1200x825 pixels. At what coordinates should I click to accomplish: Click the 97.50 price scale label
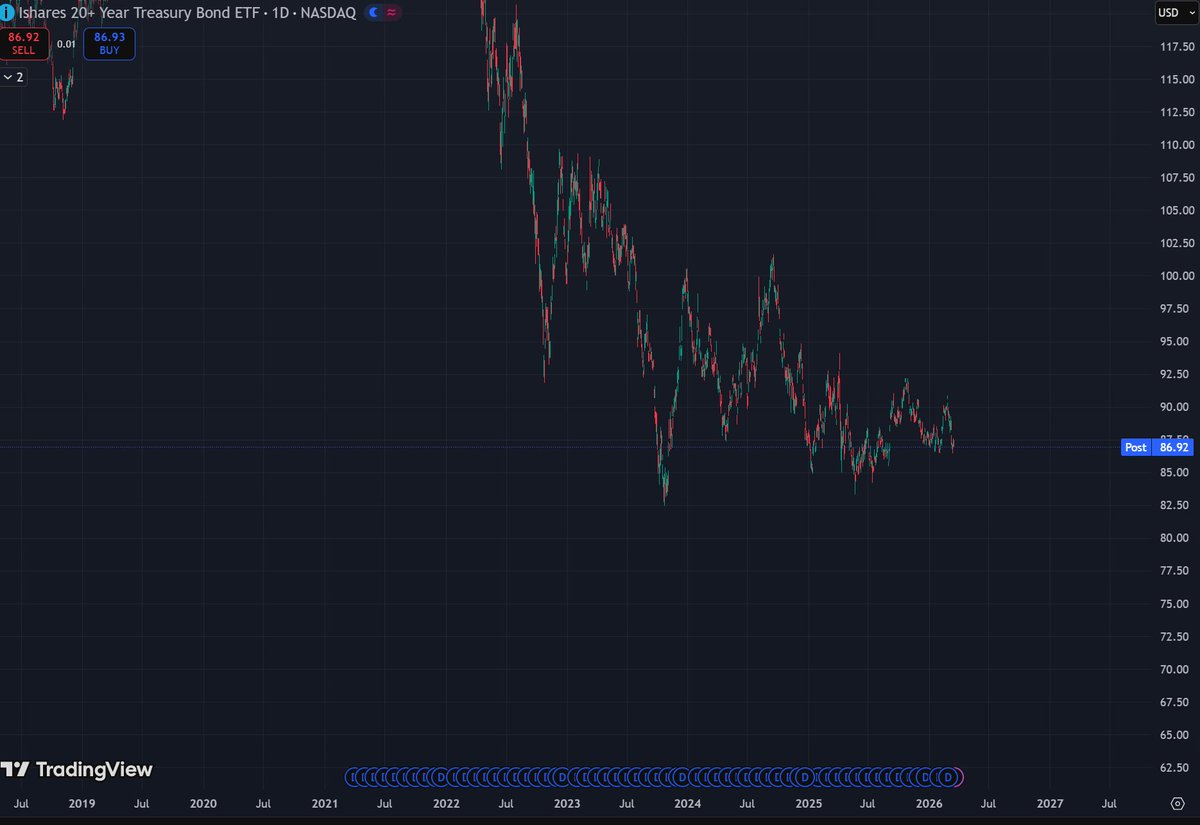(x=1176, y=308)
